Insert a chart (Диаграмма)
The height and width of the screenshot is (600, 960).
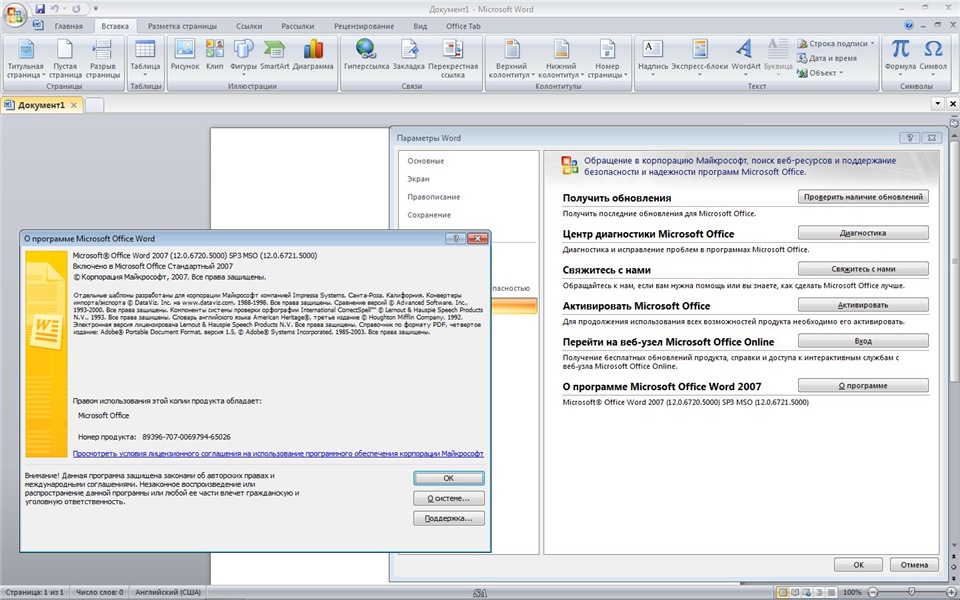(x=313, y=55)
